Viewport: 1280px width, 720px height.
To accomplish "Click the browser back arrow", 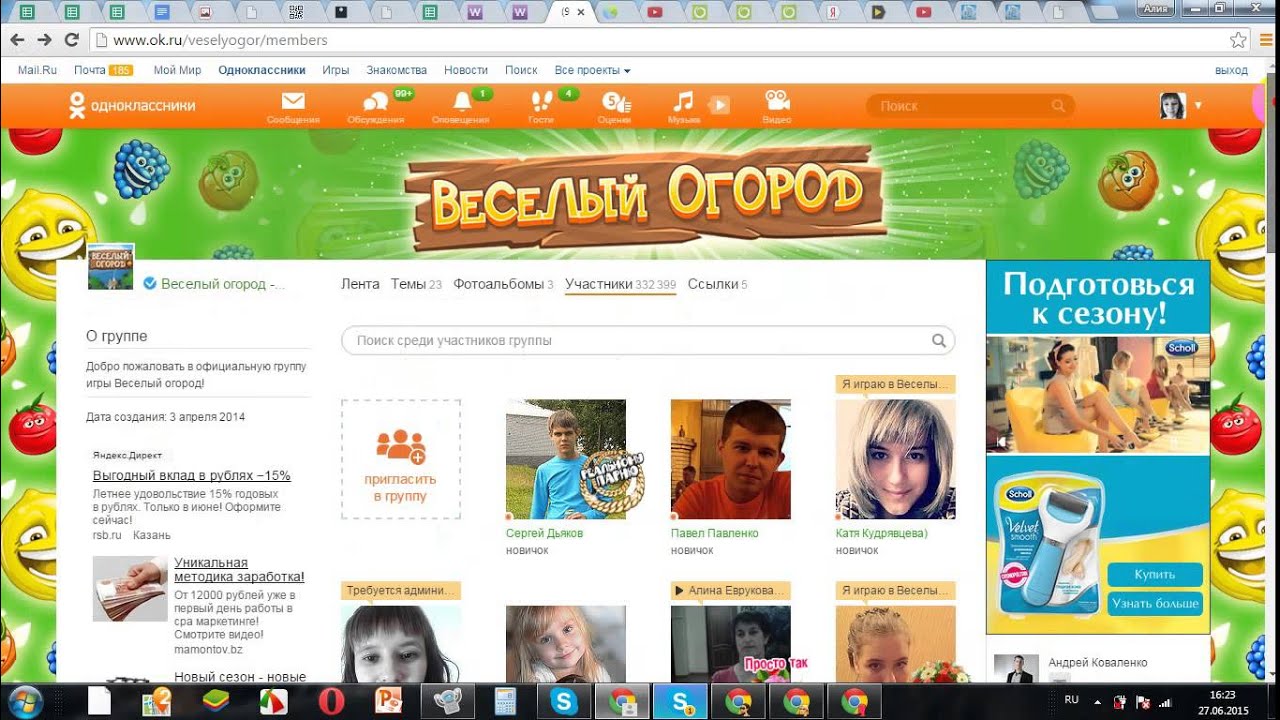I will [17, 40].
